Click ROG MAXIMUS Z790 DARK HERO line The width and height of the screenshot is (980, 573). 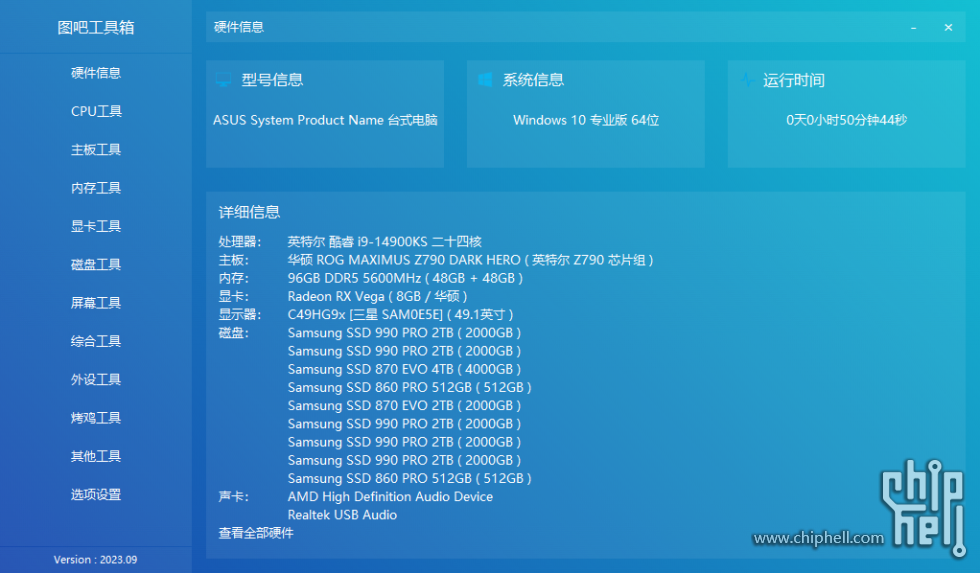471,260
